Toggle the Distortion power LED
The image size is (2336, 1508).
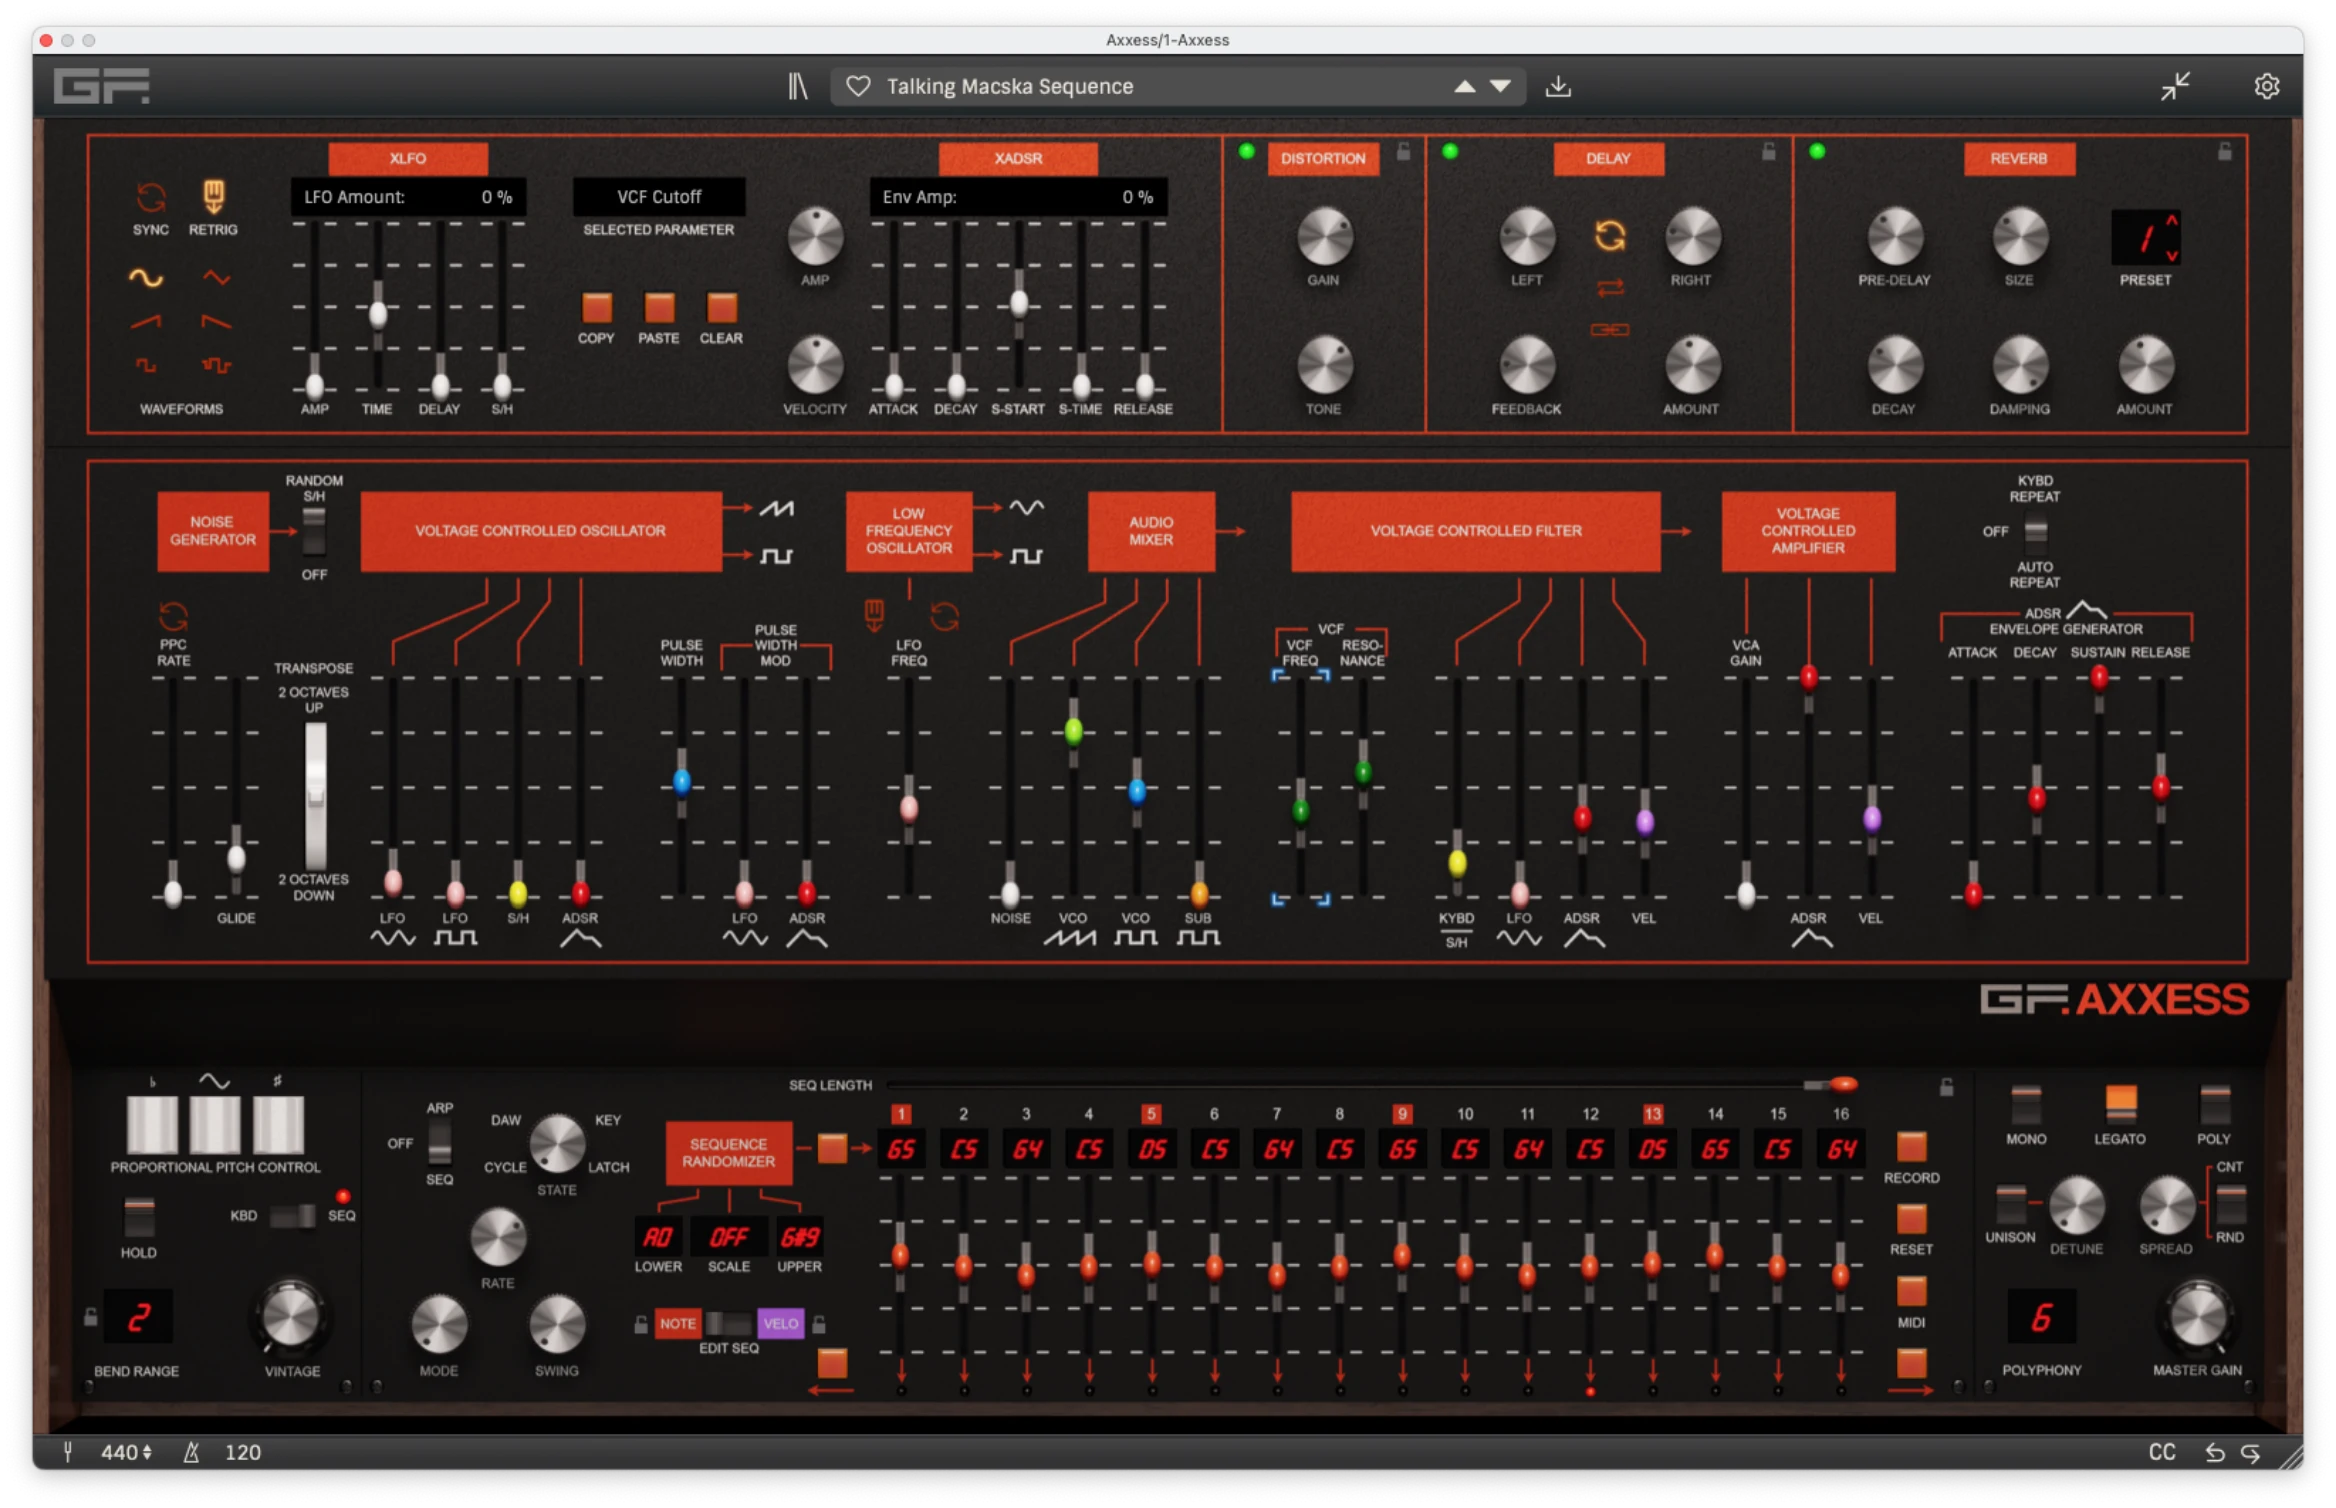point(1246,152)
